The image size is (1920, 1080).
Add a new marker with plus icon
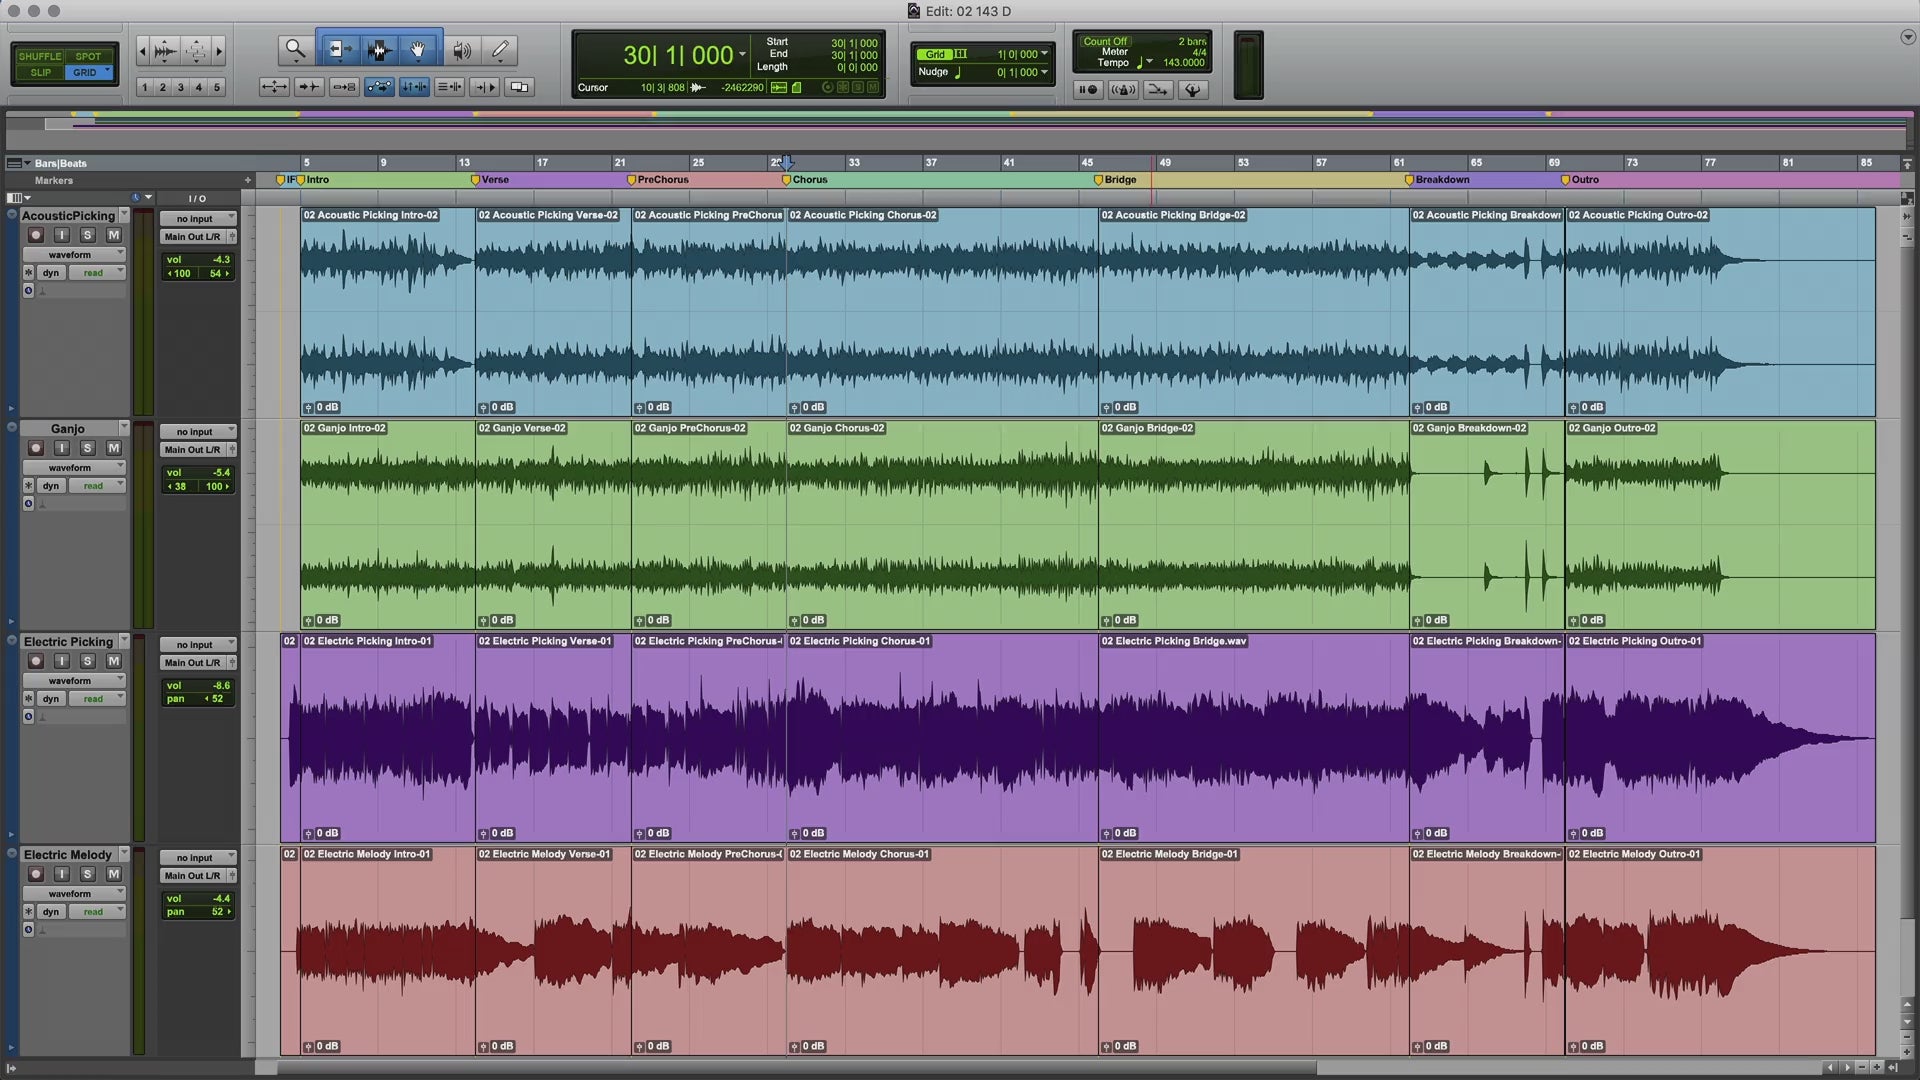click(247, 181)
